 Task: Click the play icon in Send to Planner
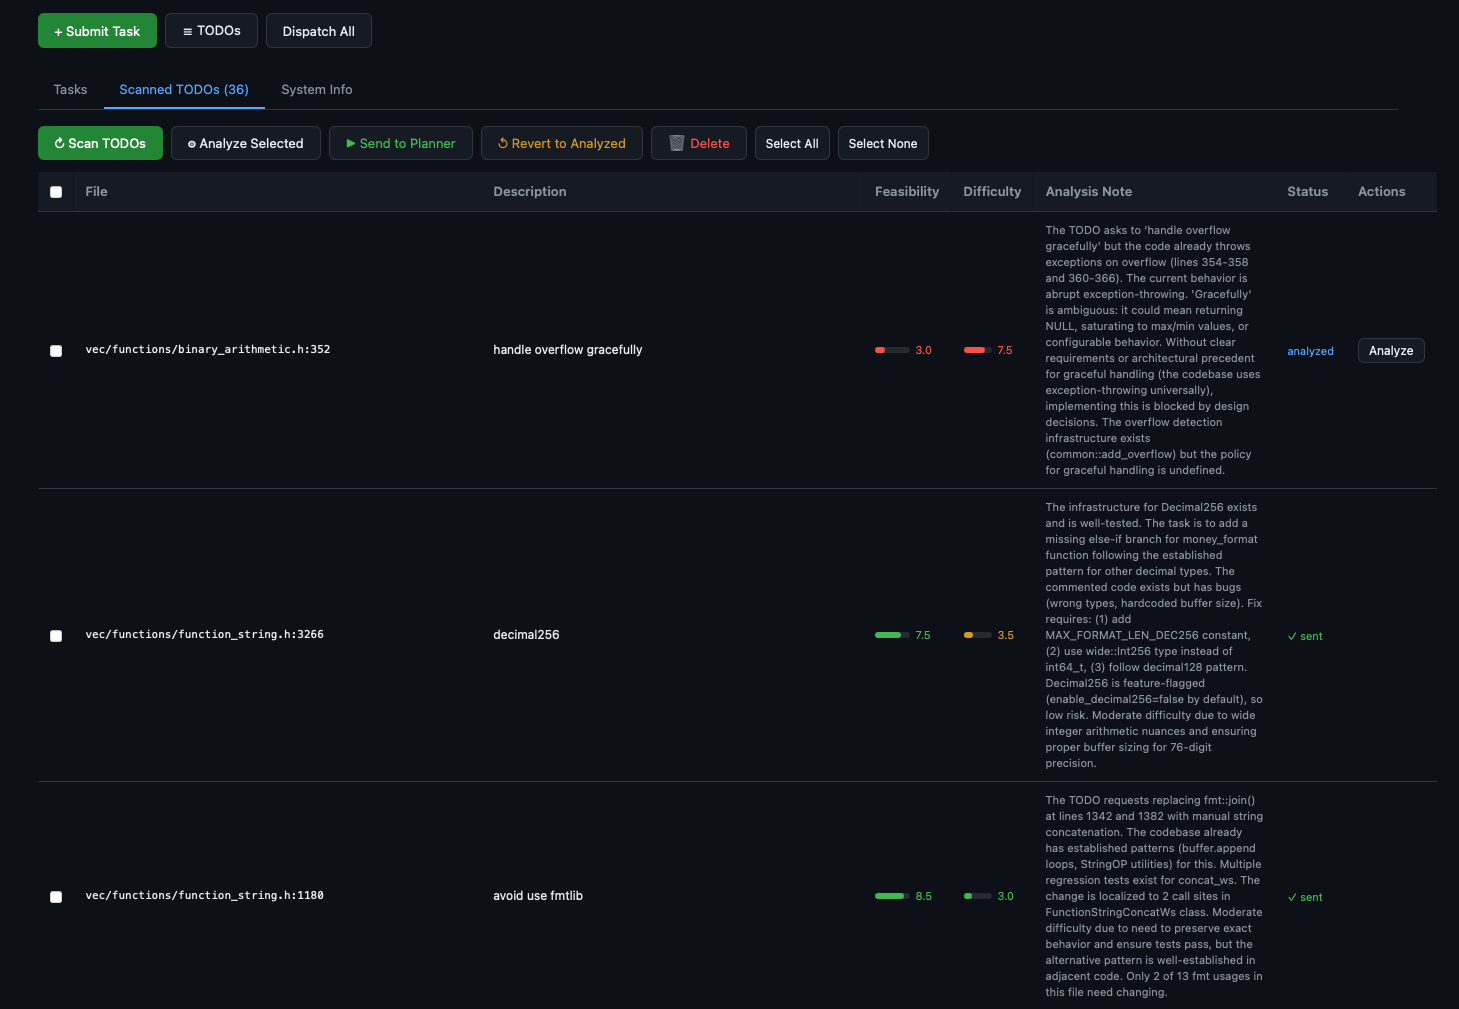pos(351,143)
